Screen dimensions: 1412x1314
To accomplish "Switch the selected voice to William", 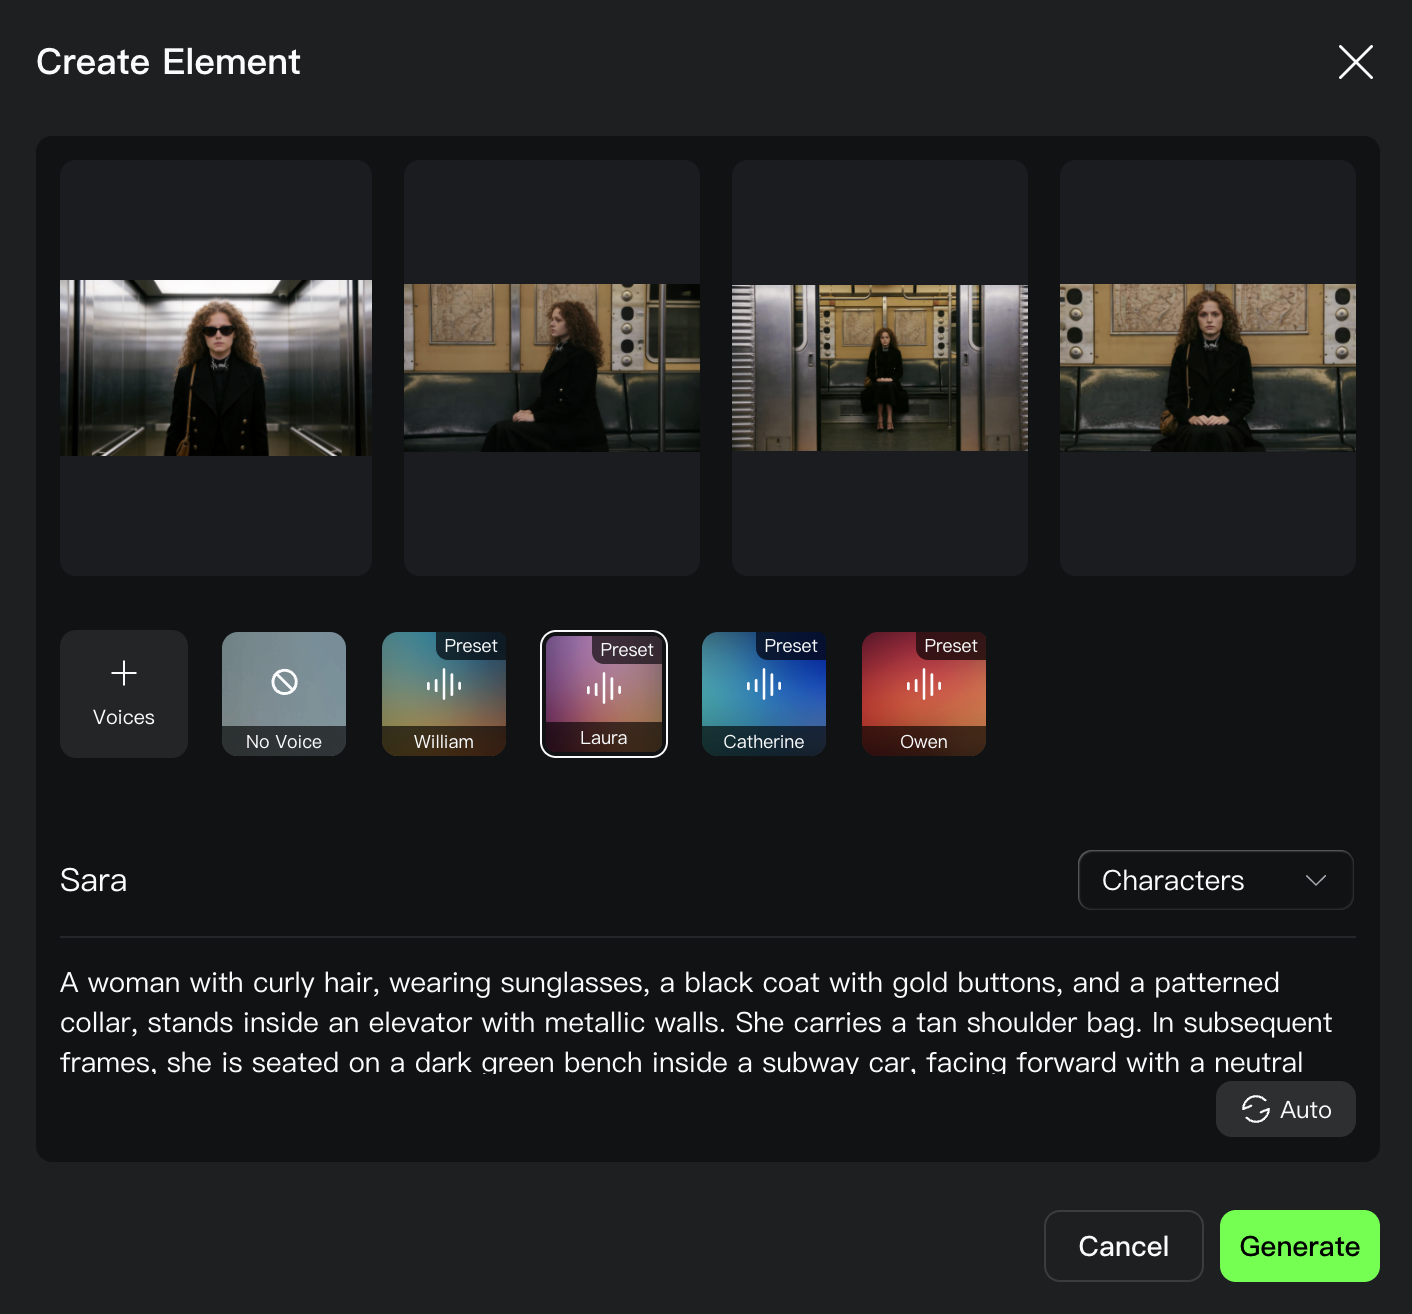I will pos(443,693).
